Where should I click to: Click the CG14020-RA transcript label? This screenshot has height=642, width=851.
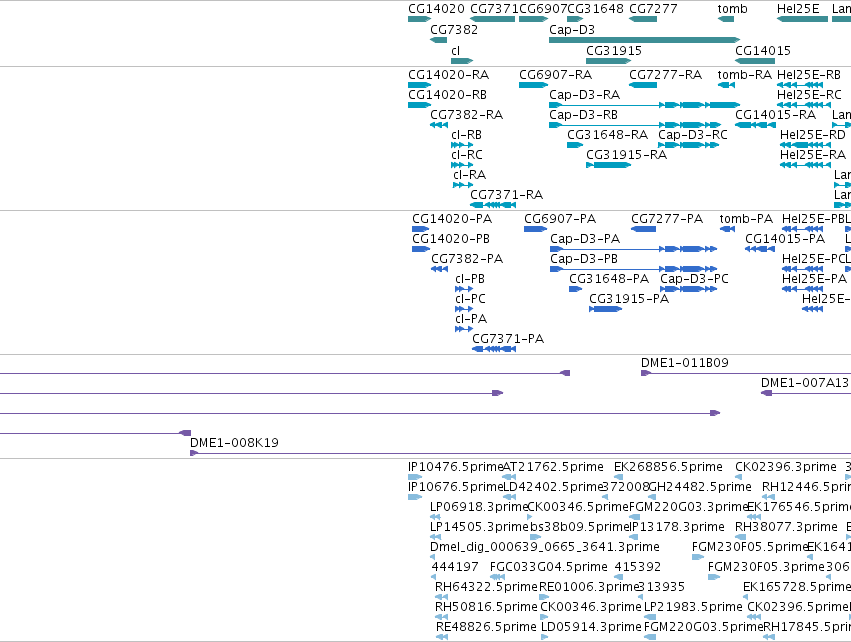(x=448, y=74)
